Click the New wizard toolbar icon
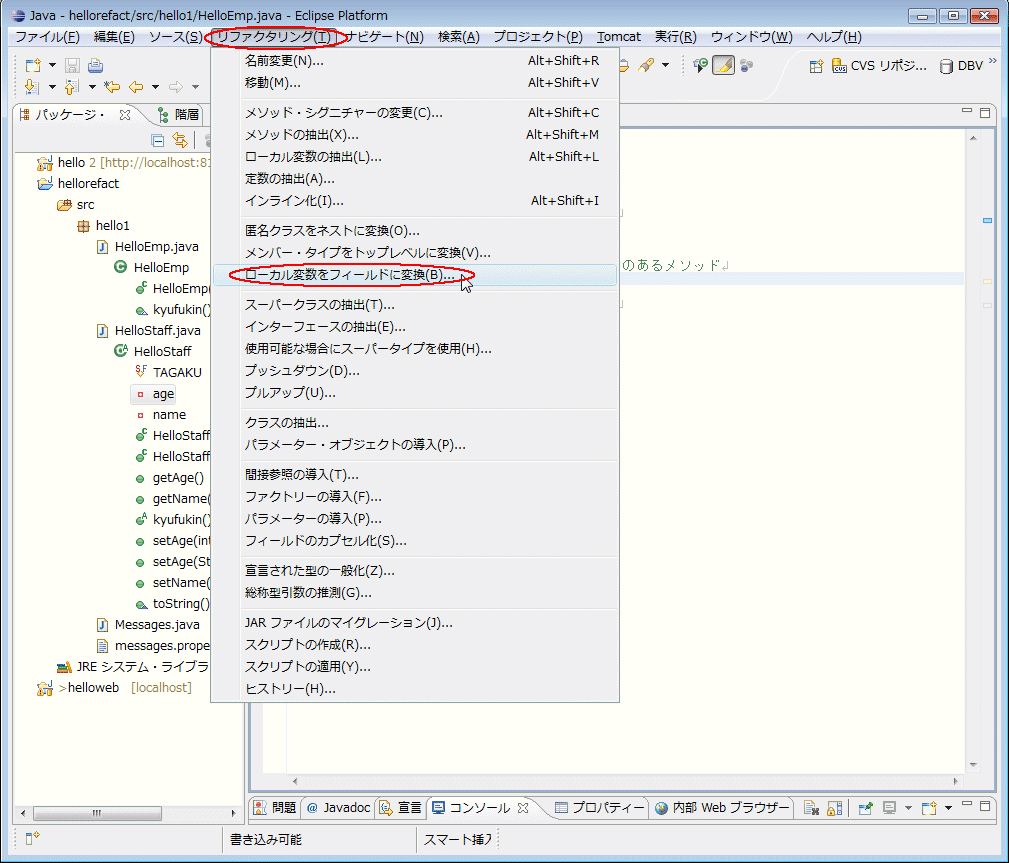 point(33,65)
